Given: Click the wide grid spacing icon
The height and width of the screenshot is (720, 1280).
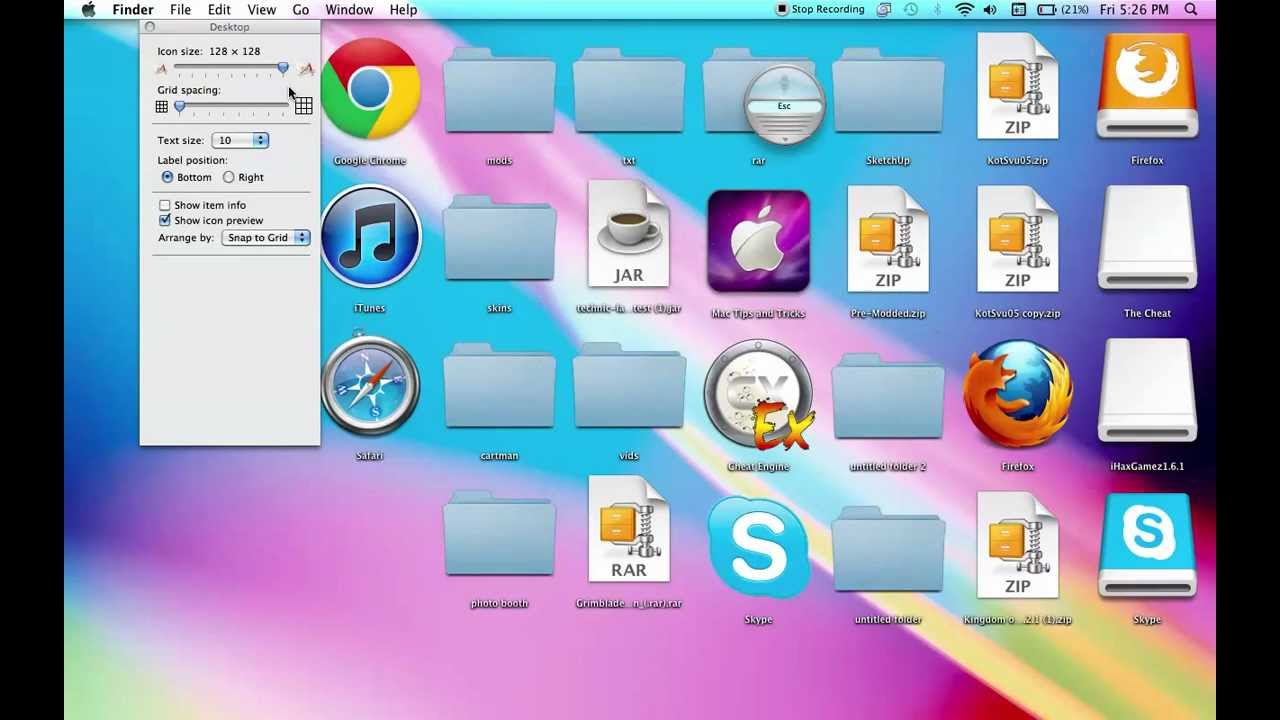Looking at the screenshot, I should [303, 106].
